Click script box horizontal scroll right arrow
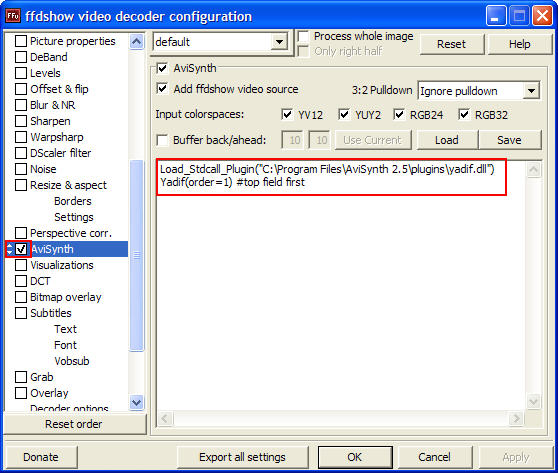558x473 pixels. pos(516,418)
